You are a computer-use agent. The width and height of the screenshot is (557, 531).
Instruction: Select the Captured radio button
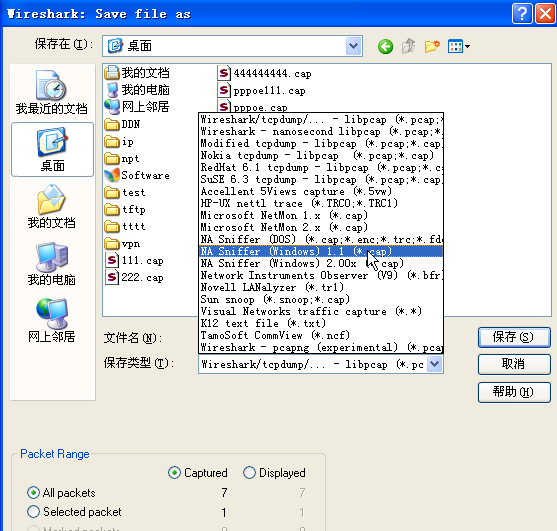[174, 473]
